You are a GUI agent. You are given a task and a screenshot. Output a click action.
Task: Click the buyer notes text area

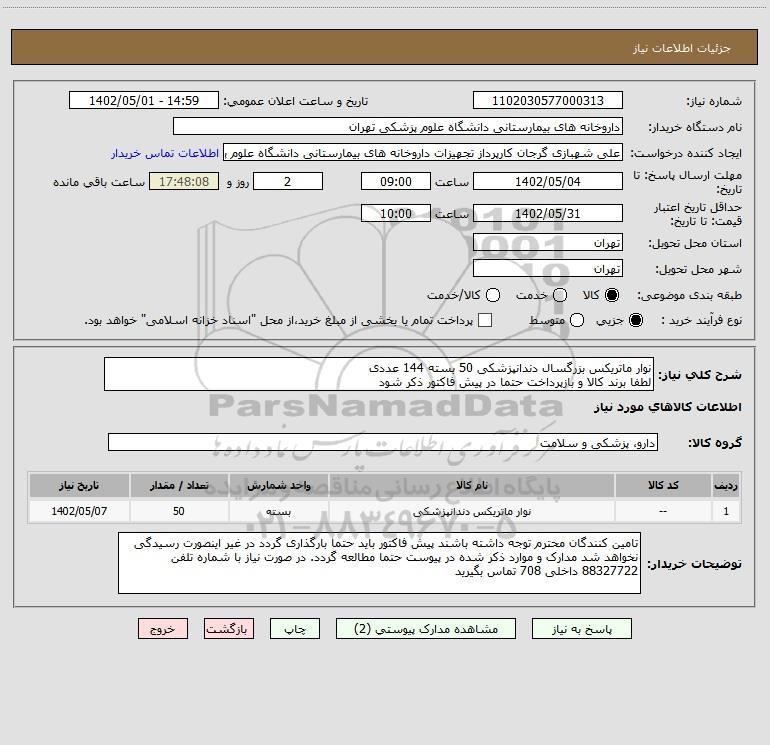380,563
